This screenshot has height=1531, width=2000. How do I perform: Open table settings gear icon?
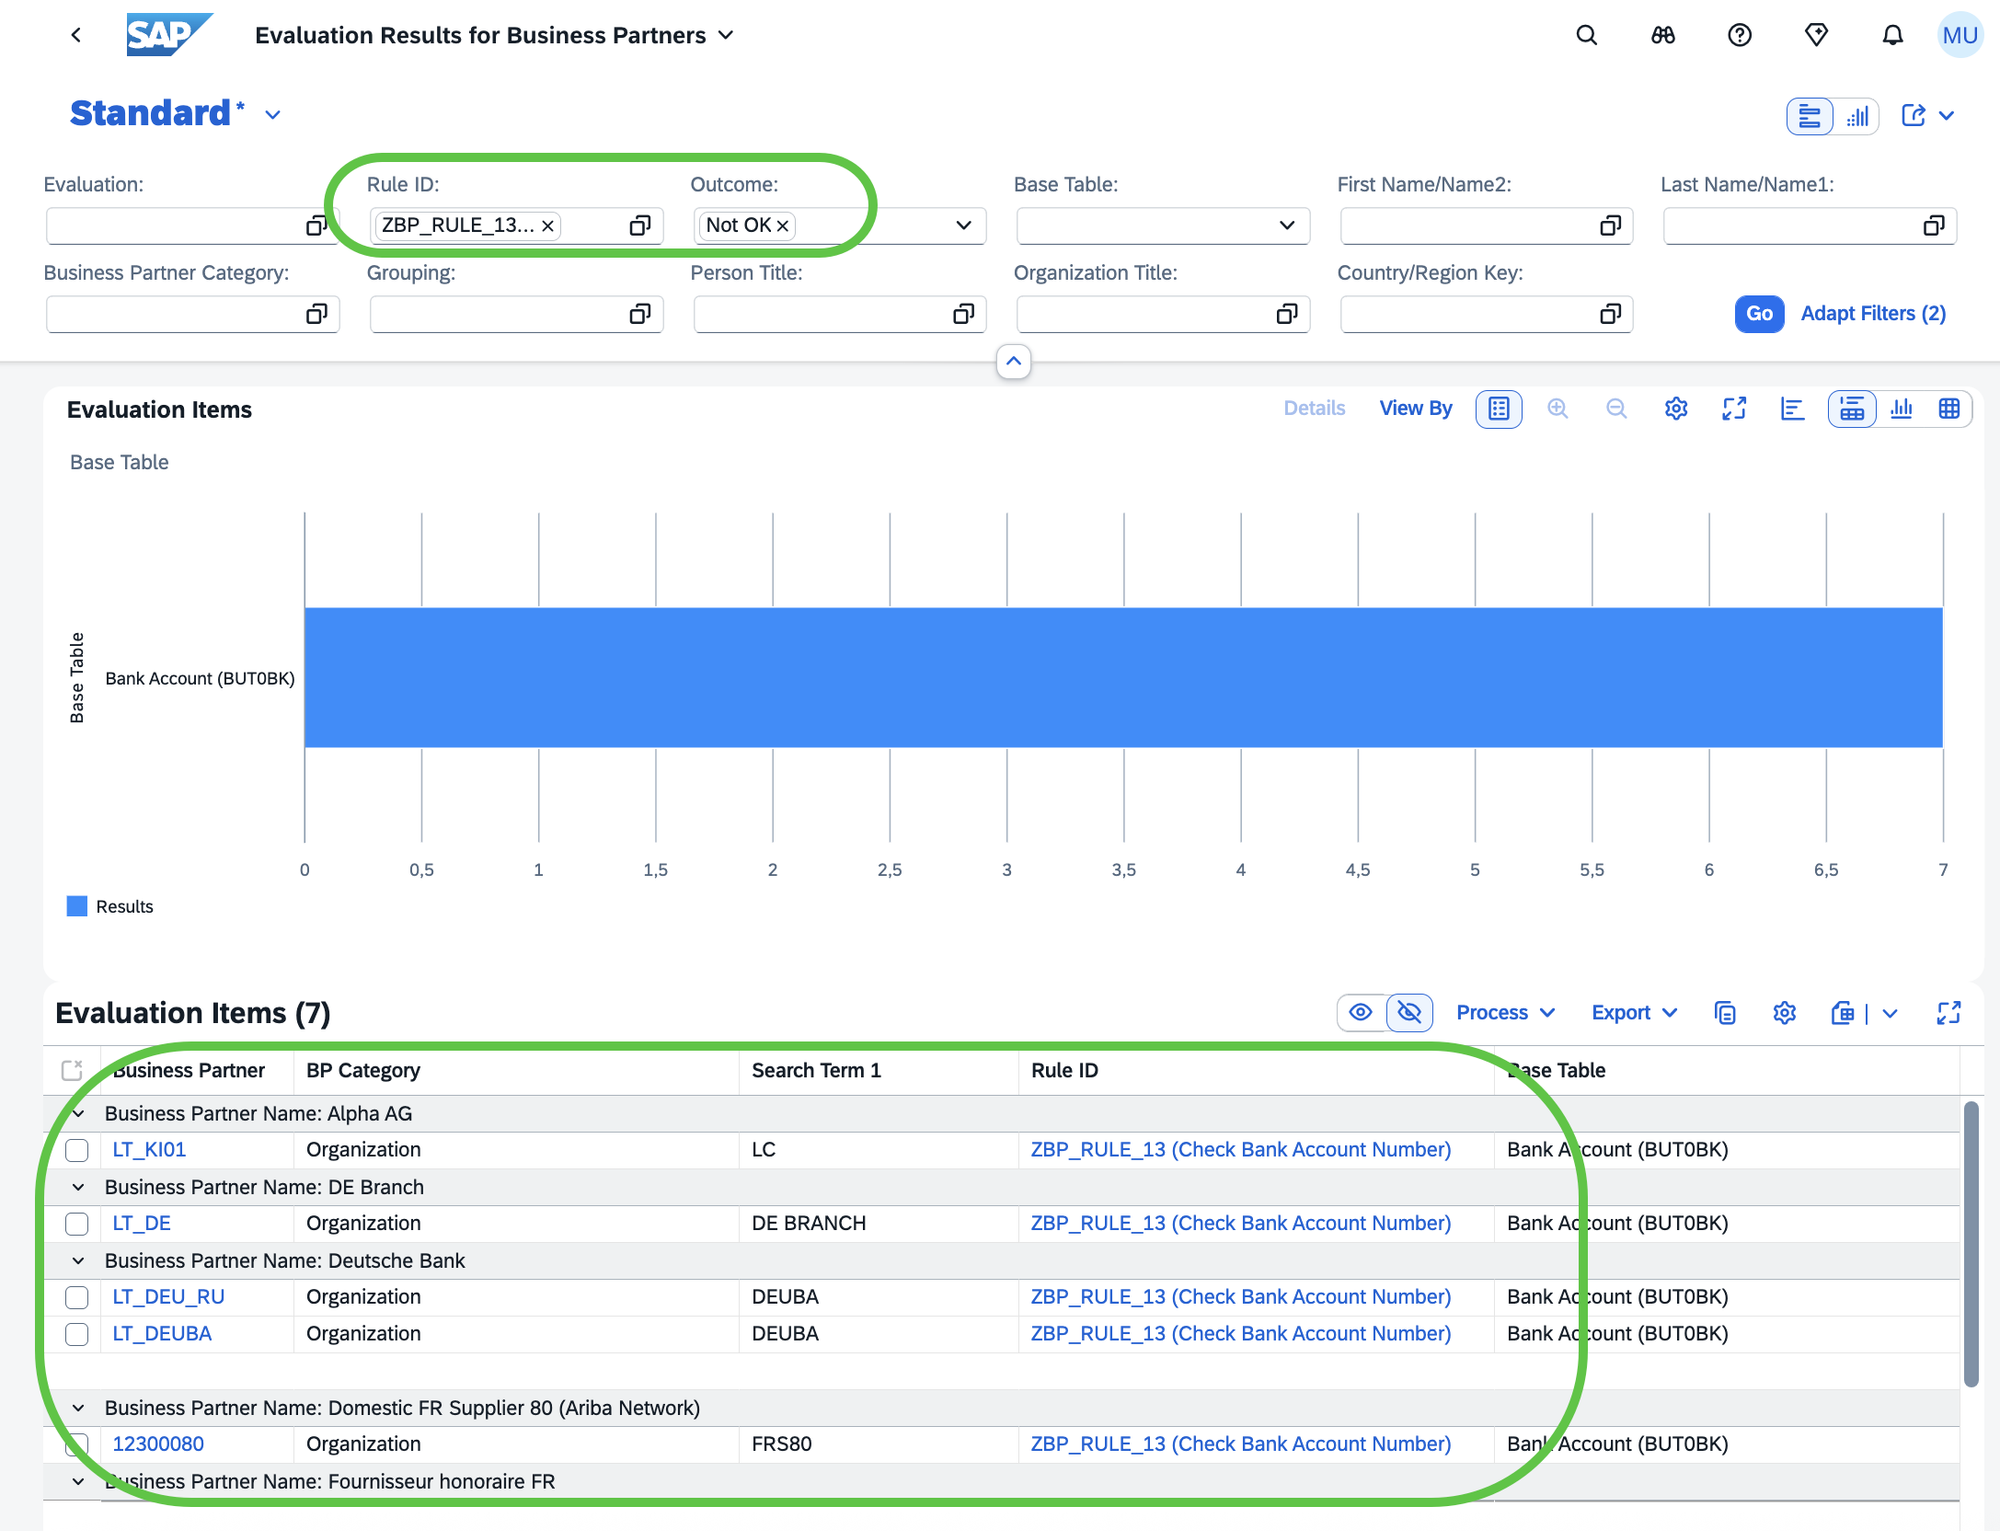click(1784, 1013)
